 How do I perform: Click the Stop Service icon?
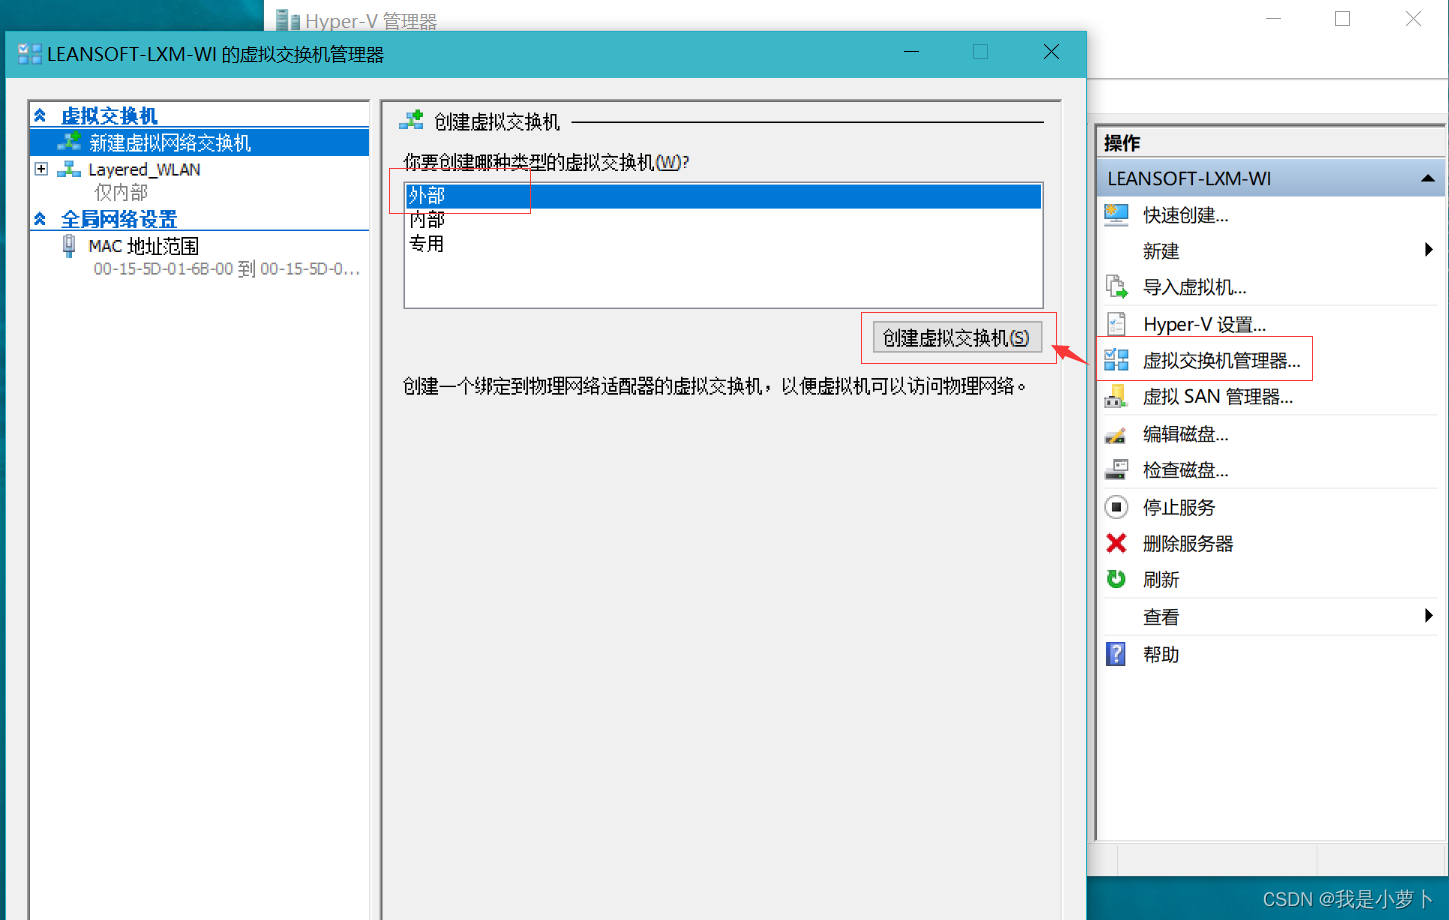[x=1116, y=507]
